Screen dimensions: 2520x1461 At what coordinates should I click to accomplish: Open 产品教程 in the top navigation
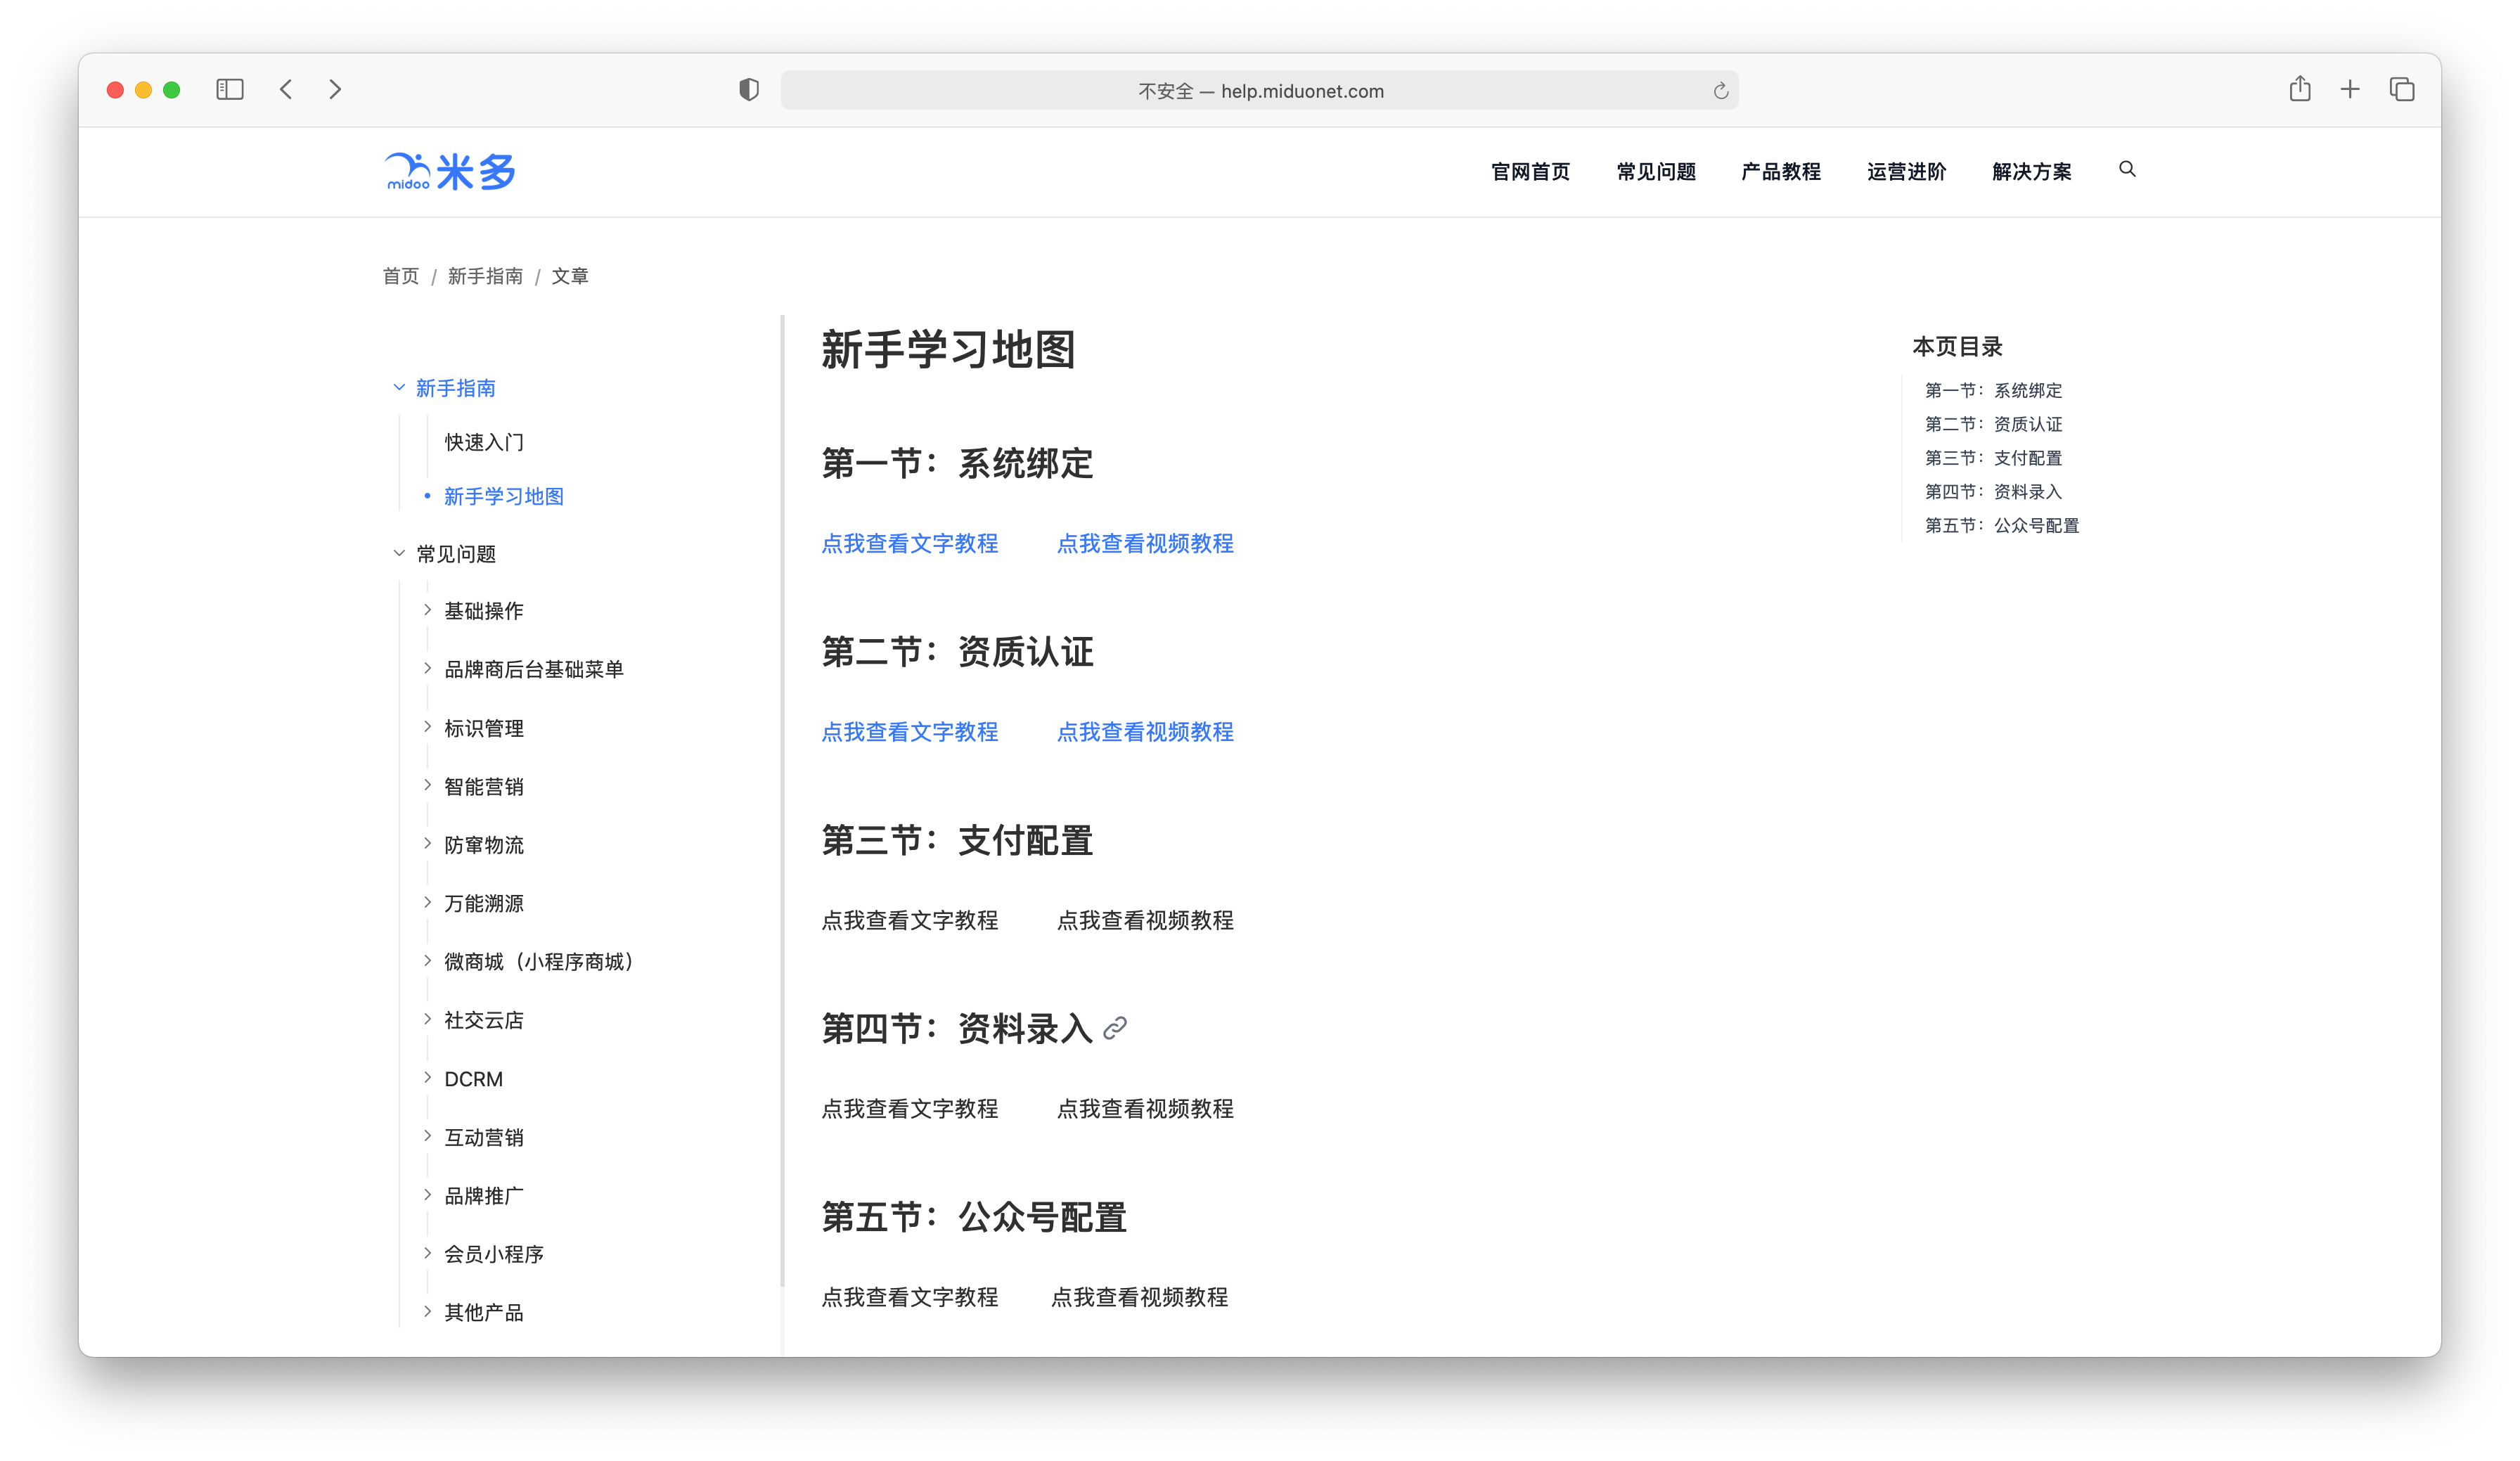click(x=1781, y=172)
